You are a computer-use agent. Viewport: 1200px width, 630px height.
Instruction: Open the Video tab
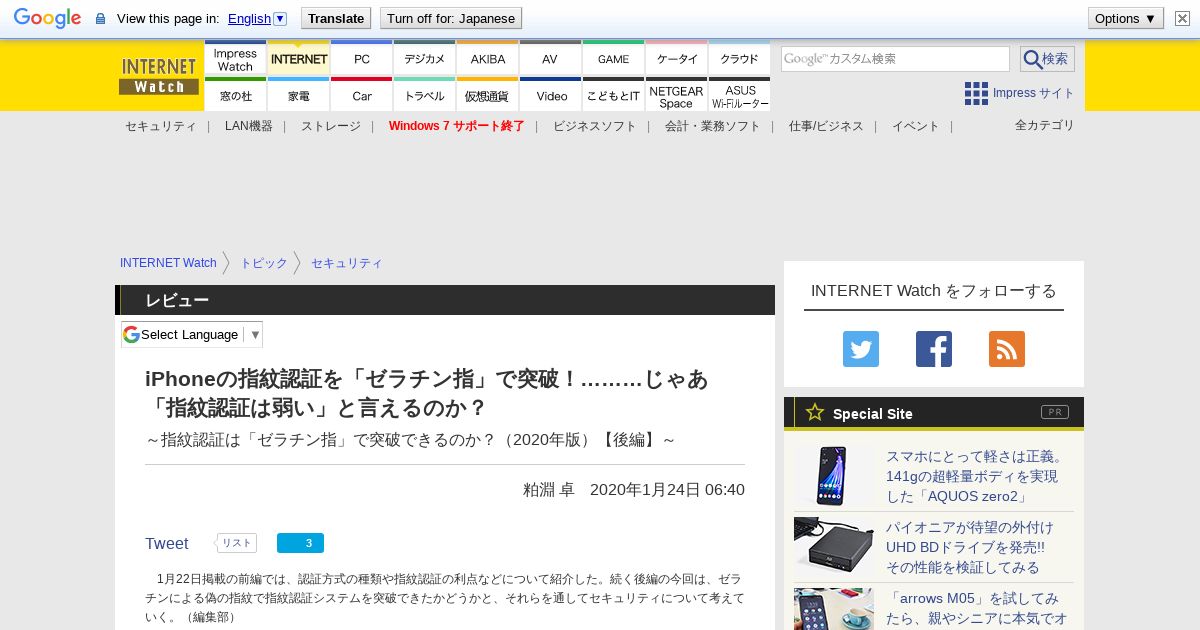click(x=550, y=95)
